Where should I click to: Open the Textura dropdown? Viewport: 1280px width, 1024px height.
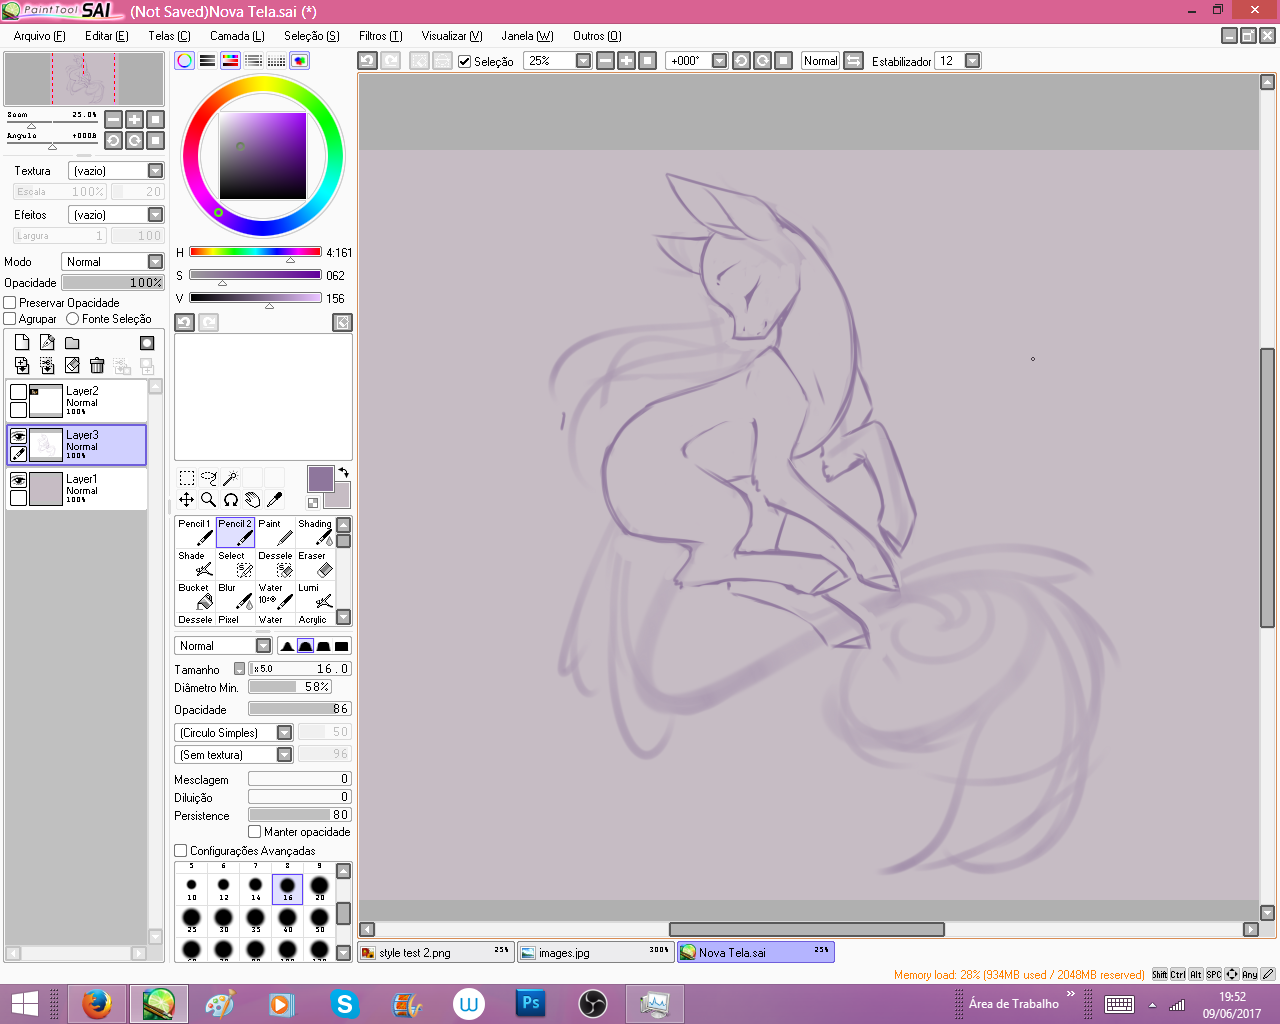click(155, 171)
